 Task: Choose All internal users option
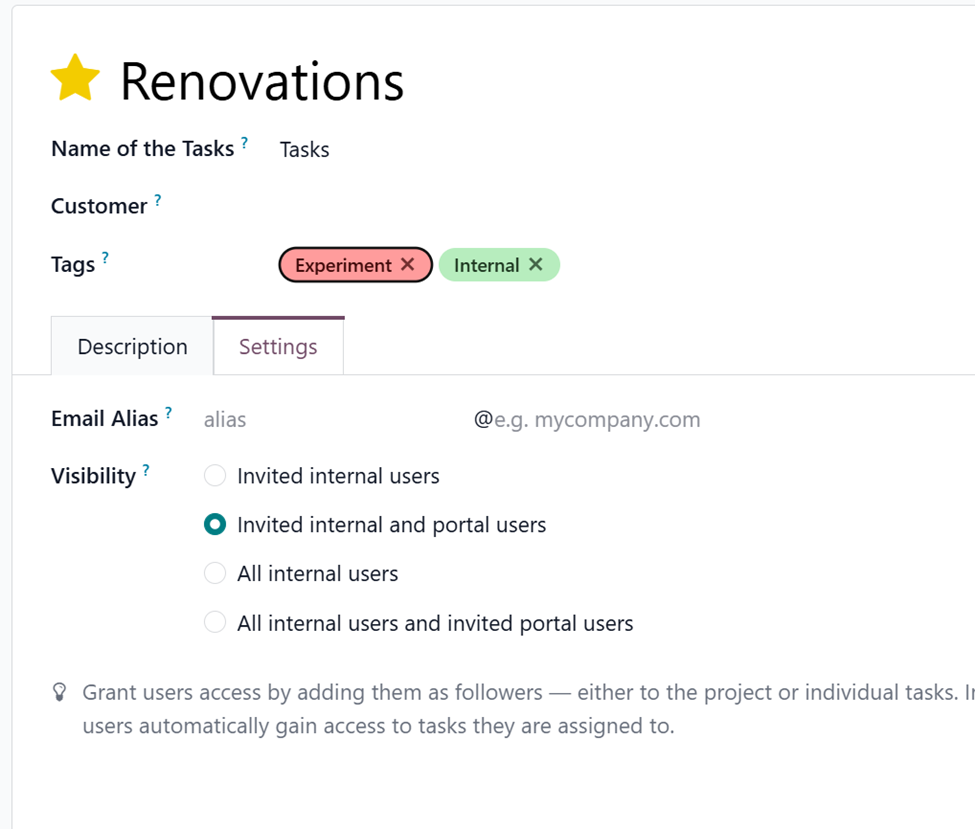[215, 574]
